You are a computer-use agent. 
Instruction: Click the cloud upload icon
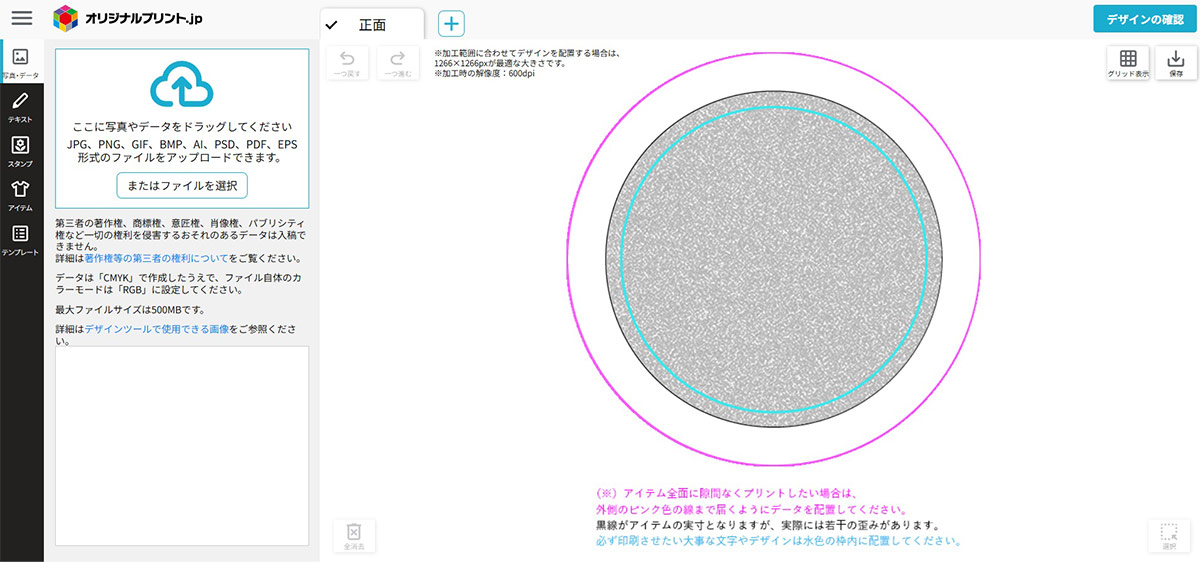tap(182, 84)
